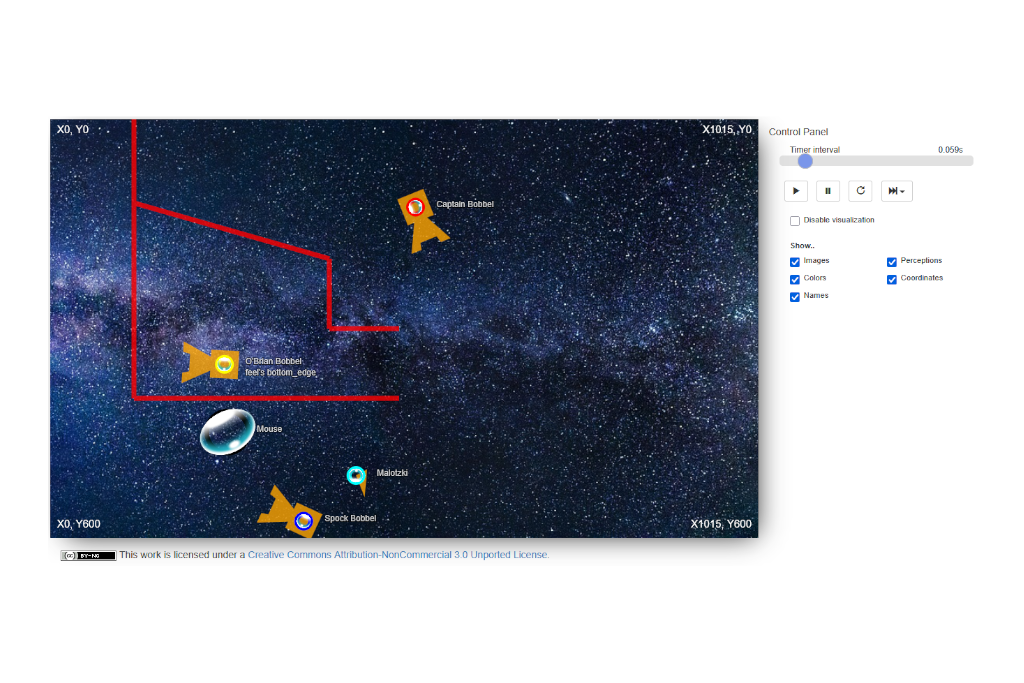Select the O'Brian Bobbel robot icon
Viewport: 1024px width, 683px height.
tap(212, 363)
